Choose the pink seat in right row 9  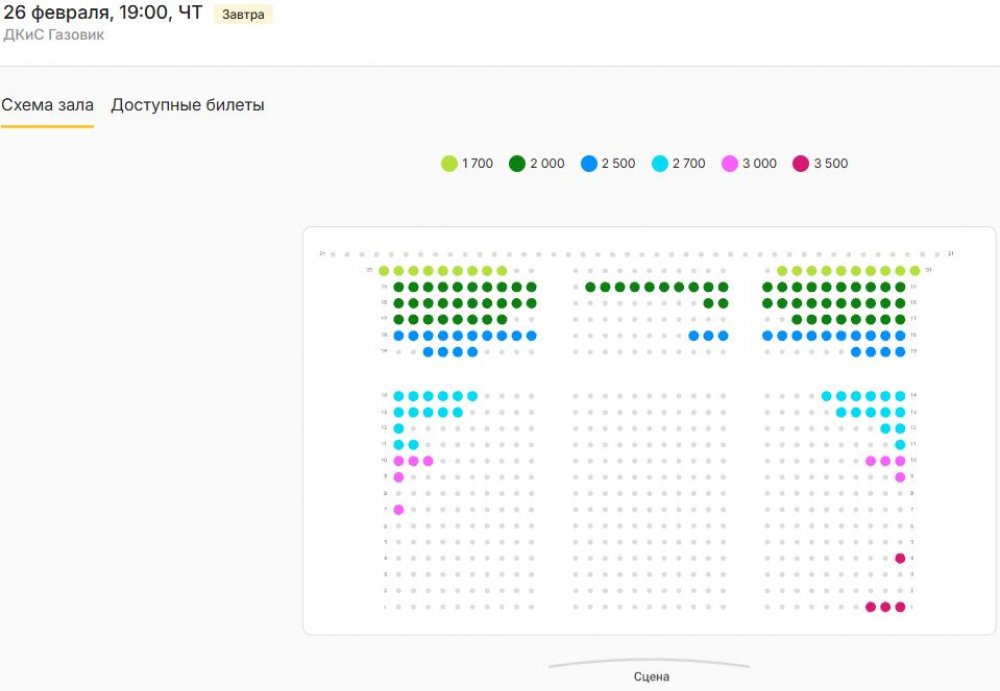click(900, 477)
